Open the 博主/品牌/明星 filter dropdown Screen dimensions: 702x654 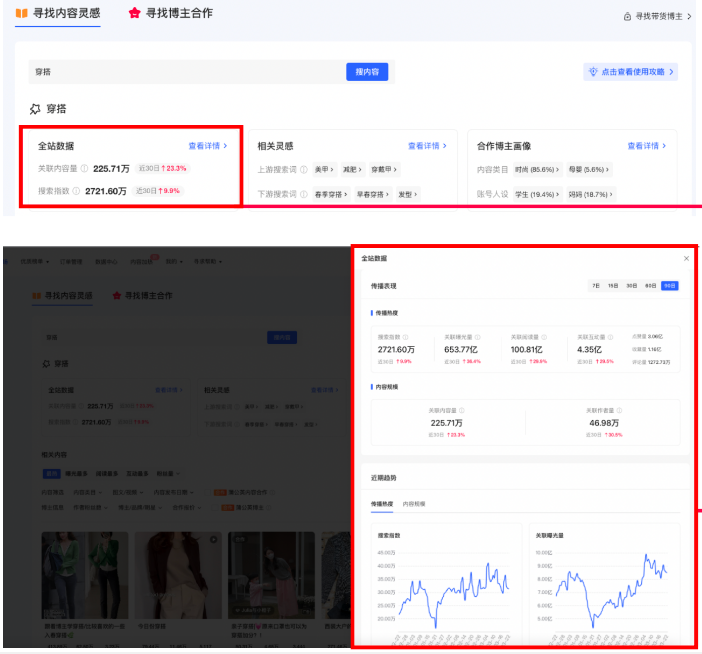pos(140,508)
